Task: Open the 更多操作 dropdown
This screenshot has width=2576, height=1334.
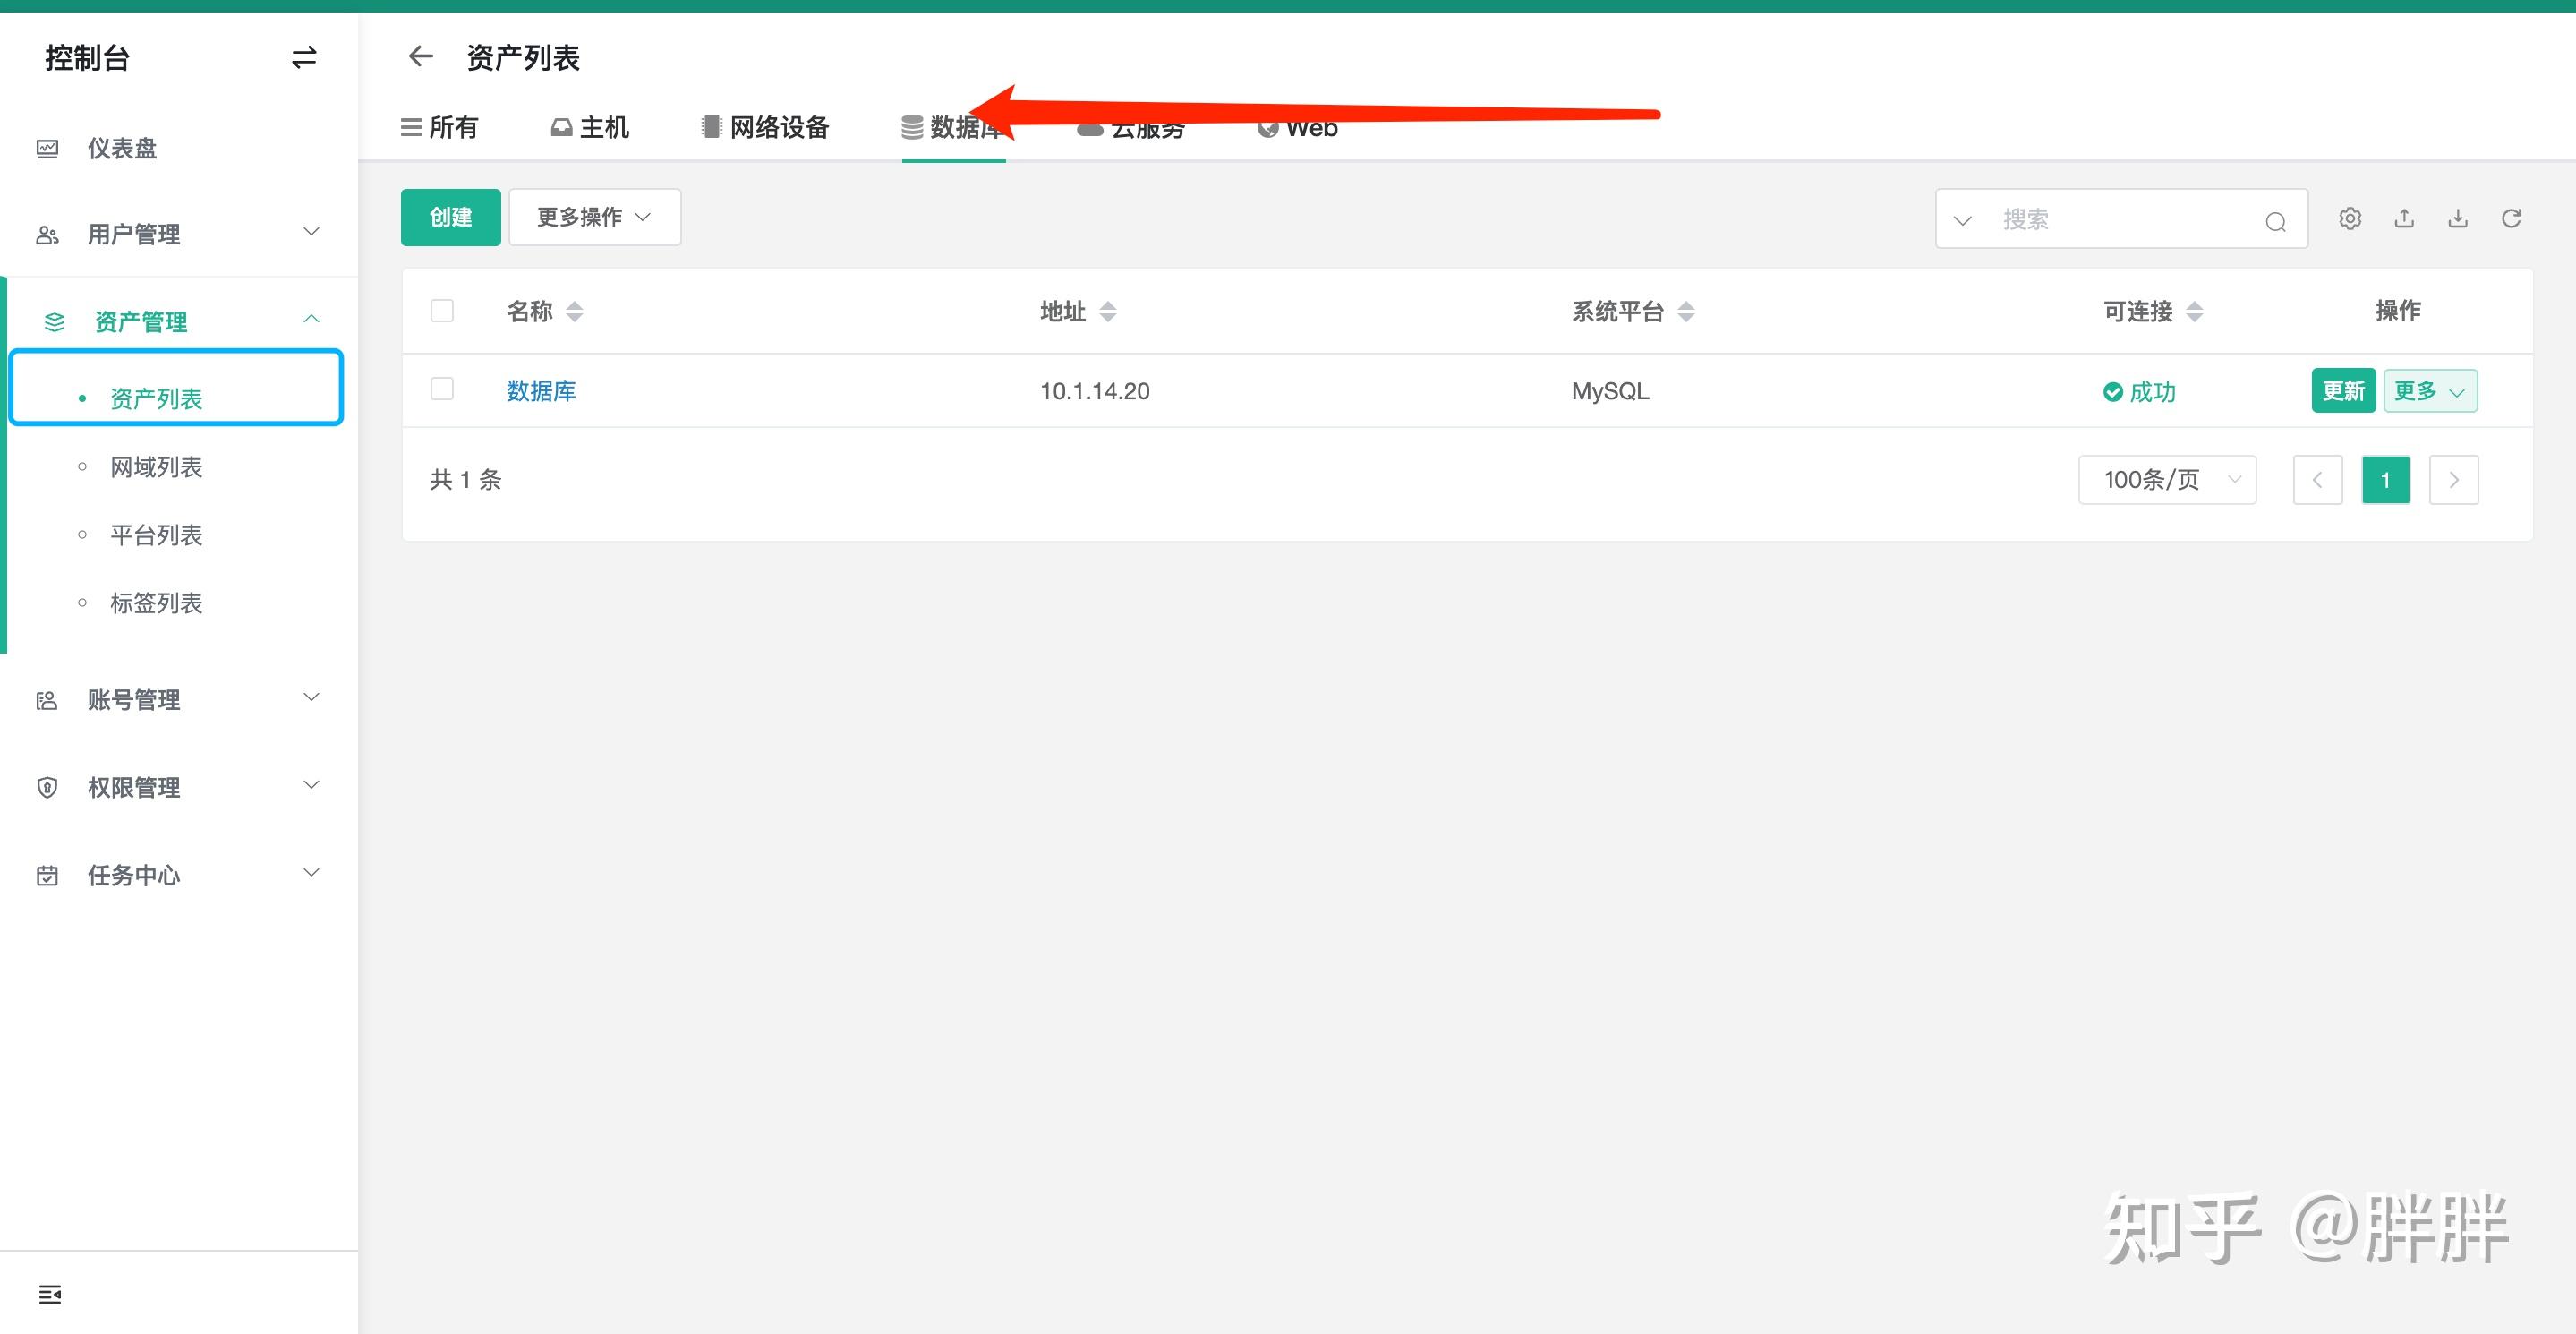Action: [594, 216]
